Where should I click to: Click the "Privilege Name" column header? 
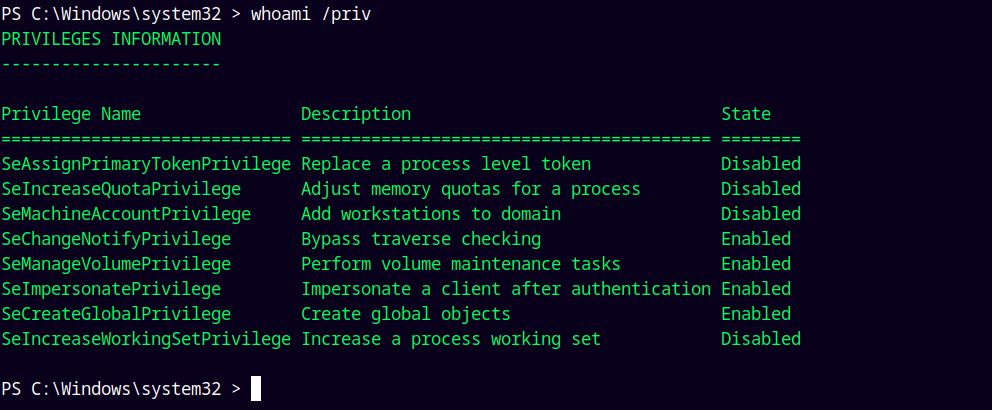[71, 114]
